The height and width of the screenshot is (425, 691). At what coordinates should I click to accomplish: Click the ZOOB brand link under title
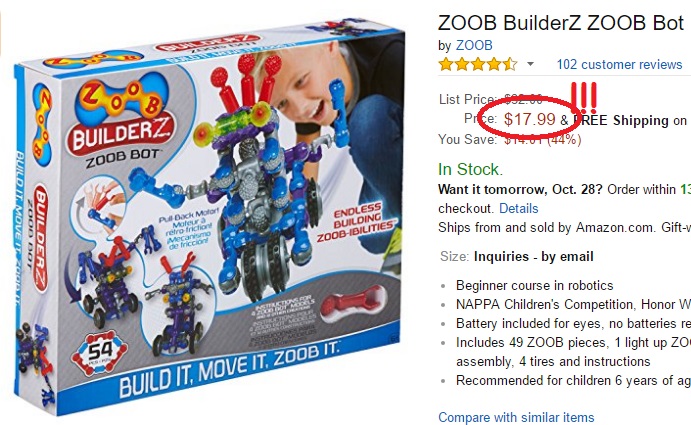pos(475,44)
